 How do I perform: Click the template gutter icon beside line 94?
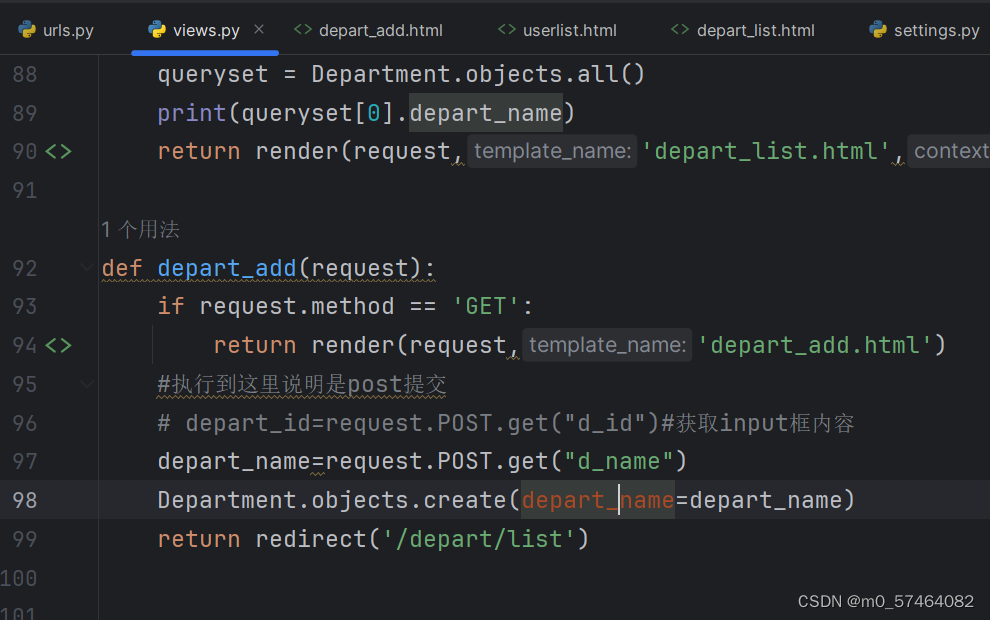pos(57,345)
